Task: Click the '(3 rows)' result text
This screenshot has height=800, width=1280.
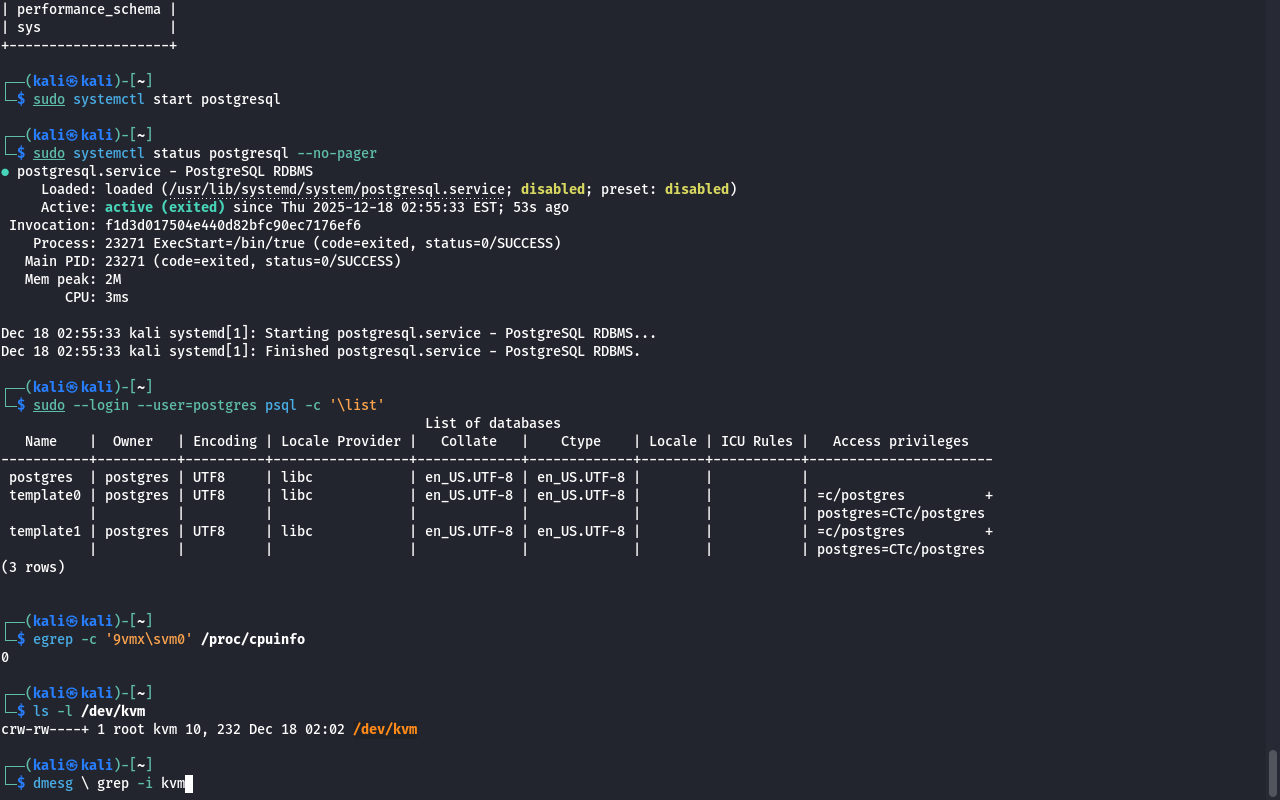Action: point(33,568)
